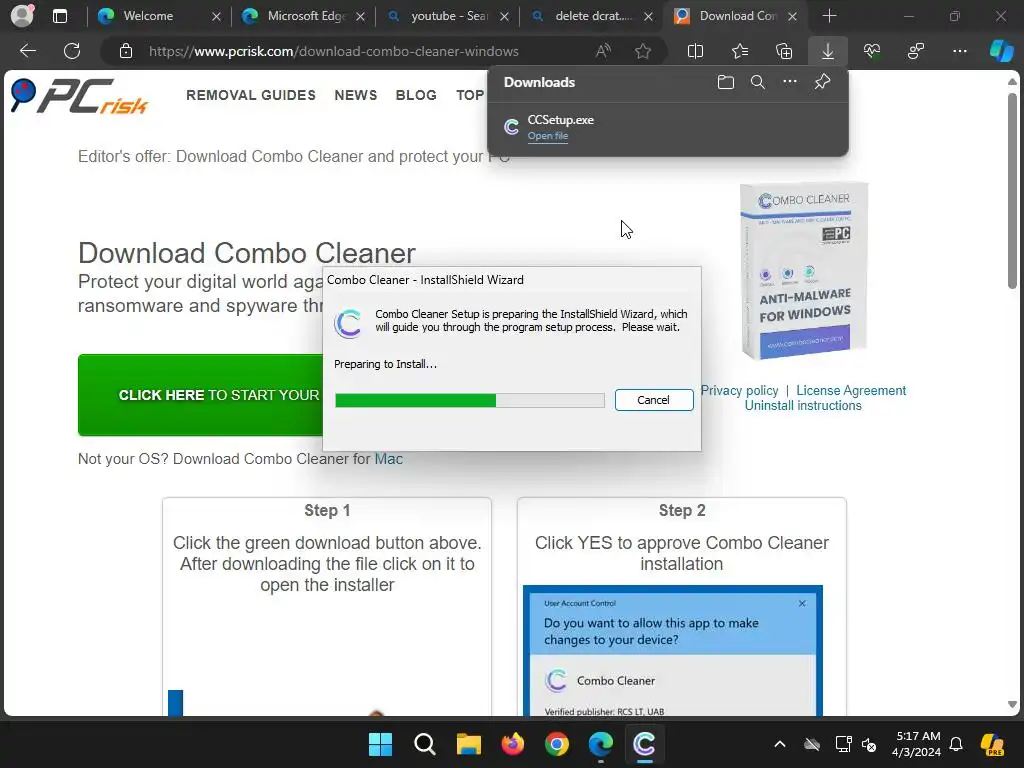View site information lock icon

[x=126, y=51]
